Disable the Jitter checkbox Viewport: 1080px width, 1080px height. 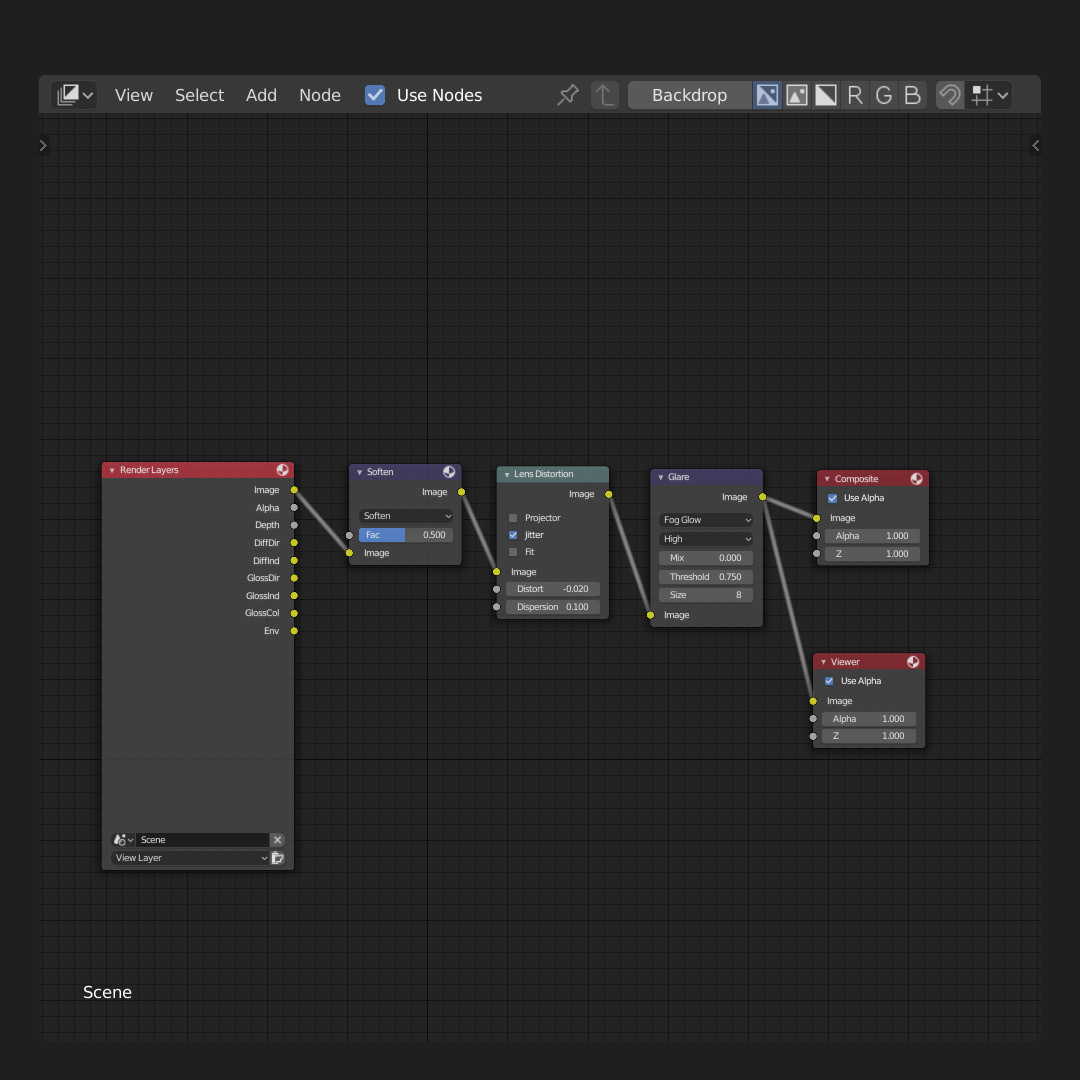pyautogui.click(x=513, y=535)
